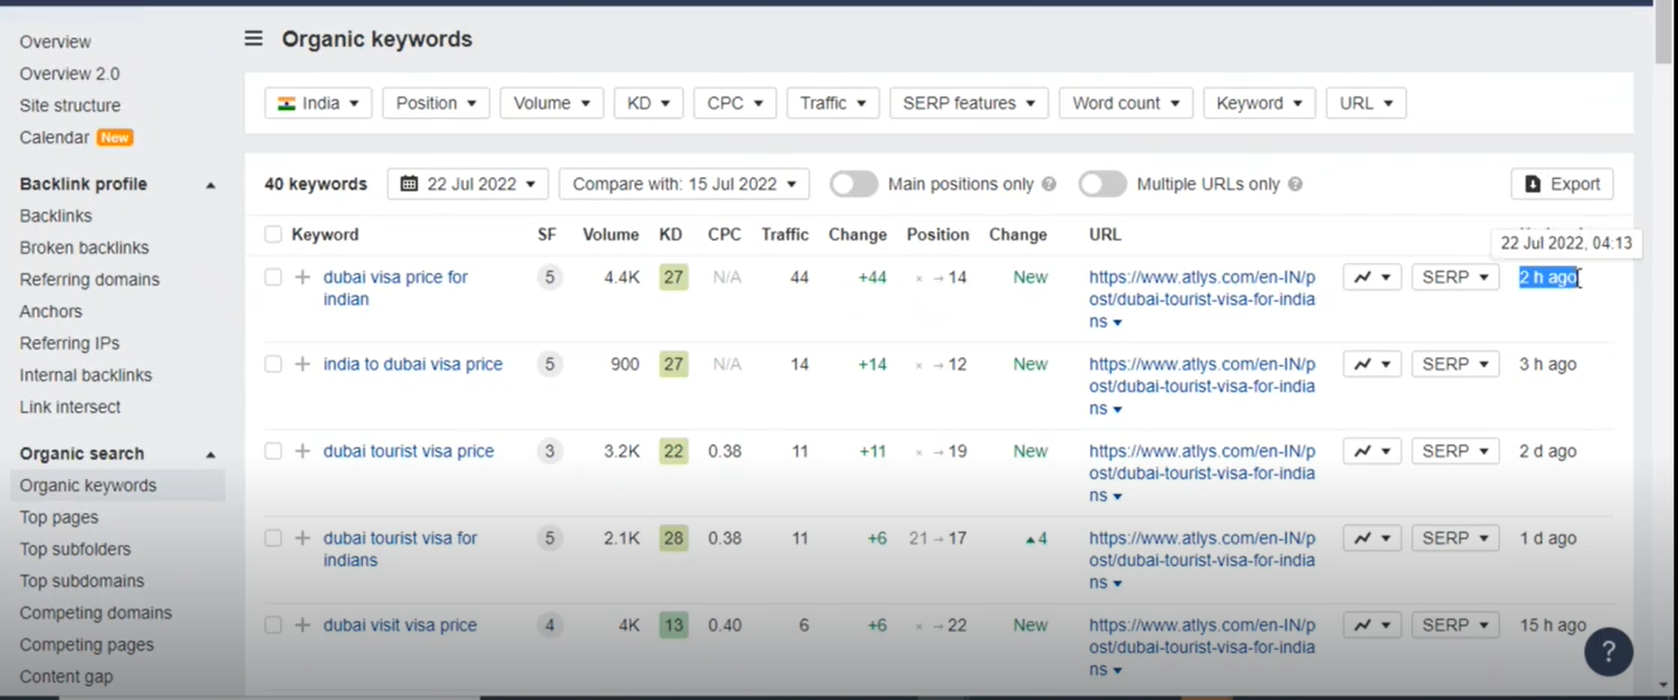
Task: Click the Export button
Action: (x=1562, y=184)
